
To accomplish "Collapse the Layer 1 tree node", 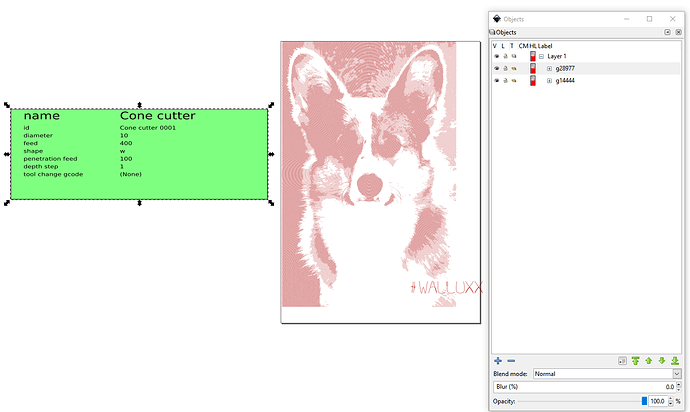I will 541,57.
